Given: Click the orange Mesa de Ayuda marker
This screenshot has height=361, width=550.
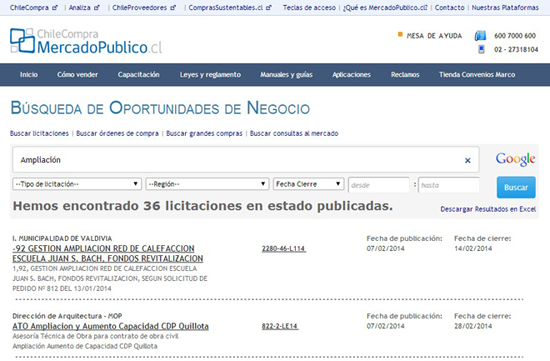Looking at the screenshot, I should [x=400, y=34].
